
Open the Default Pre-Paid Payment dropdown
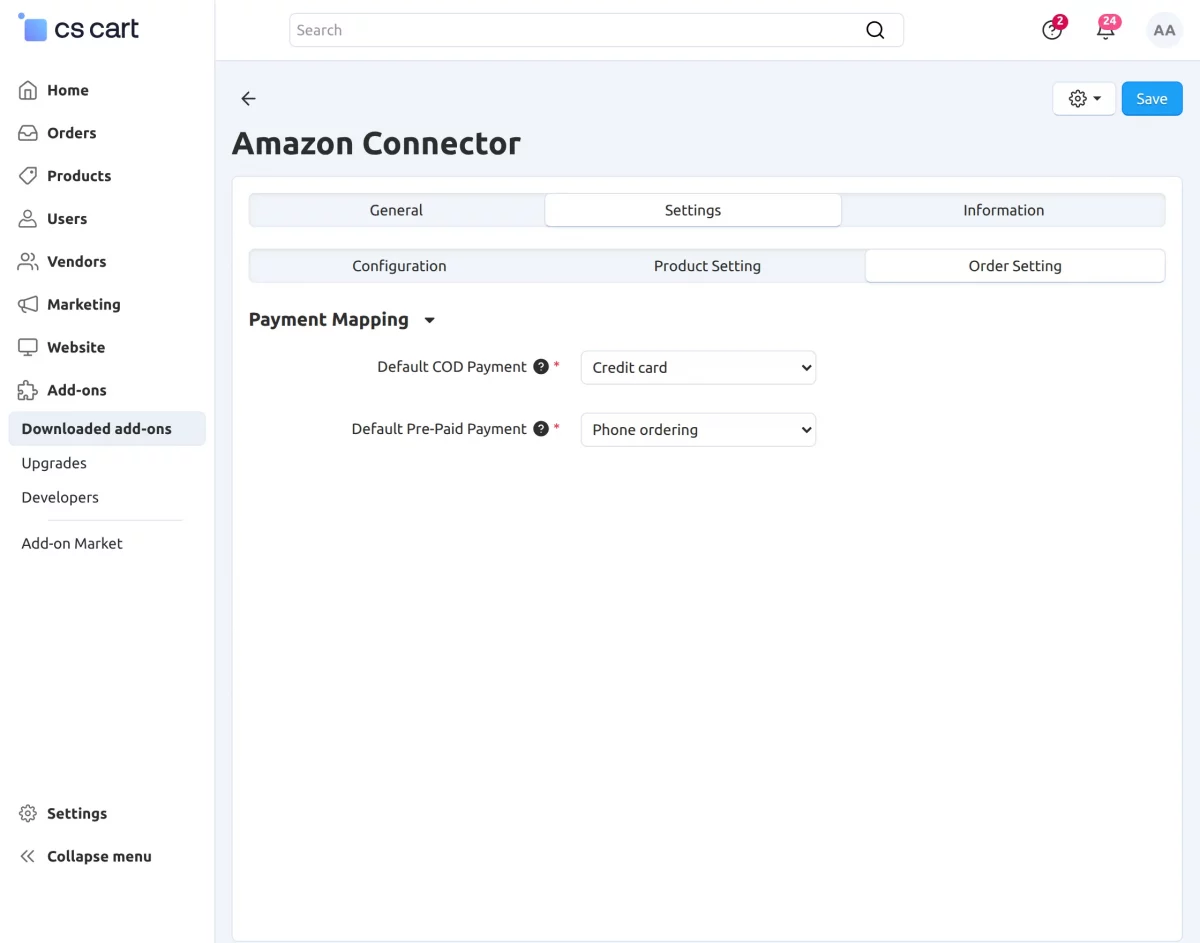point(698,430)
